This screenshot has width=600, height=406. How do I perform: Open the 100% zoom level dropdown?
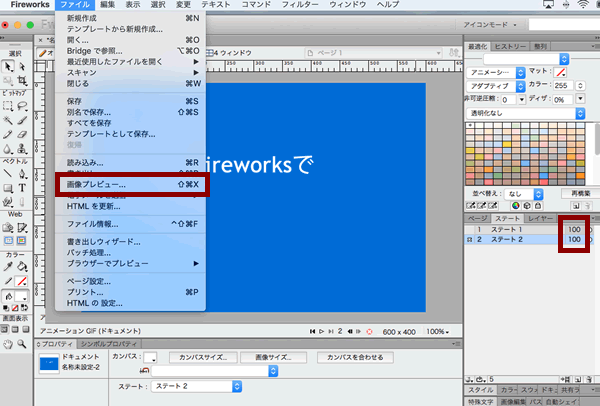click(x=437, y=332)
